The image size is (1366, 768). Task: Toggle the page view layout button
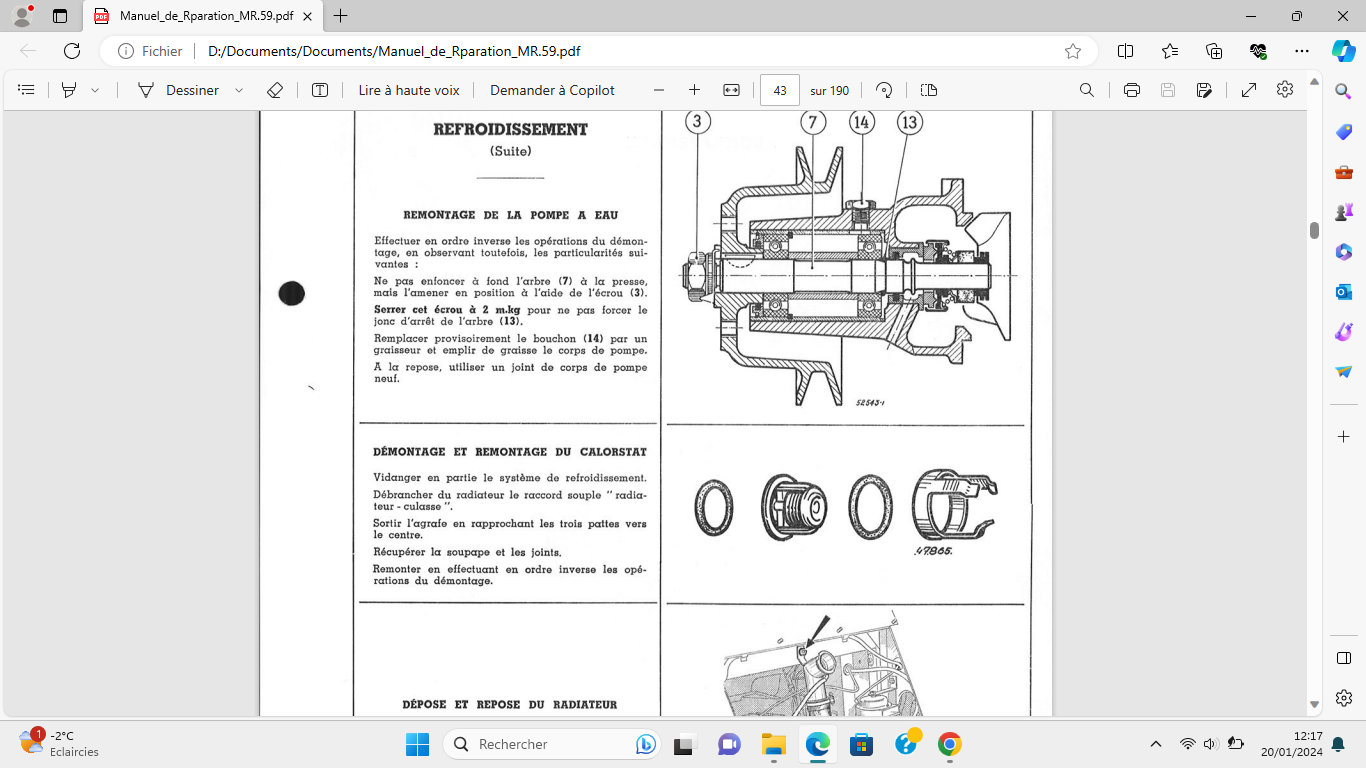tap(929, 90)
